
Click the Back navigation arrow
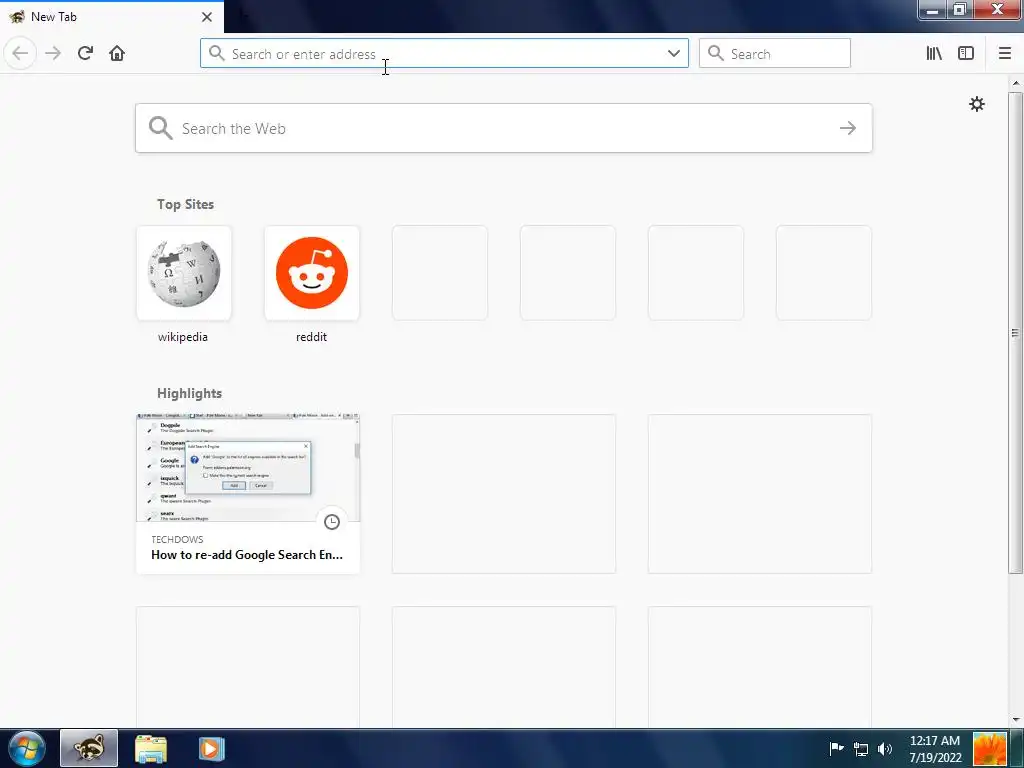[x=20, y=53]
